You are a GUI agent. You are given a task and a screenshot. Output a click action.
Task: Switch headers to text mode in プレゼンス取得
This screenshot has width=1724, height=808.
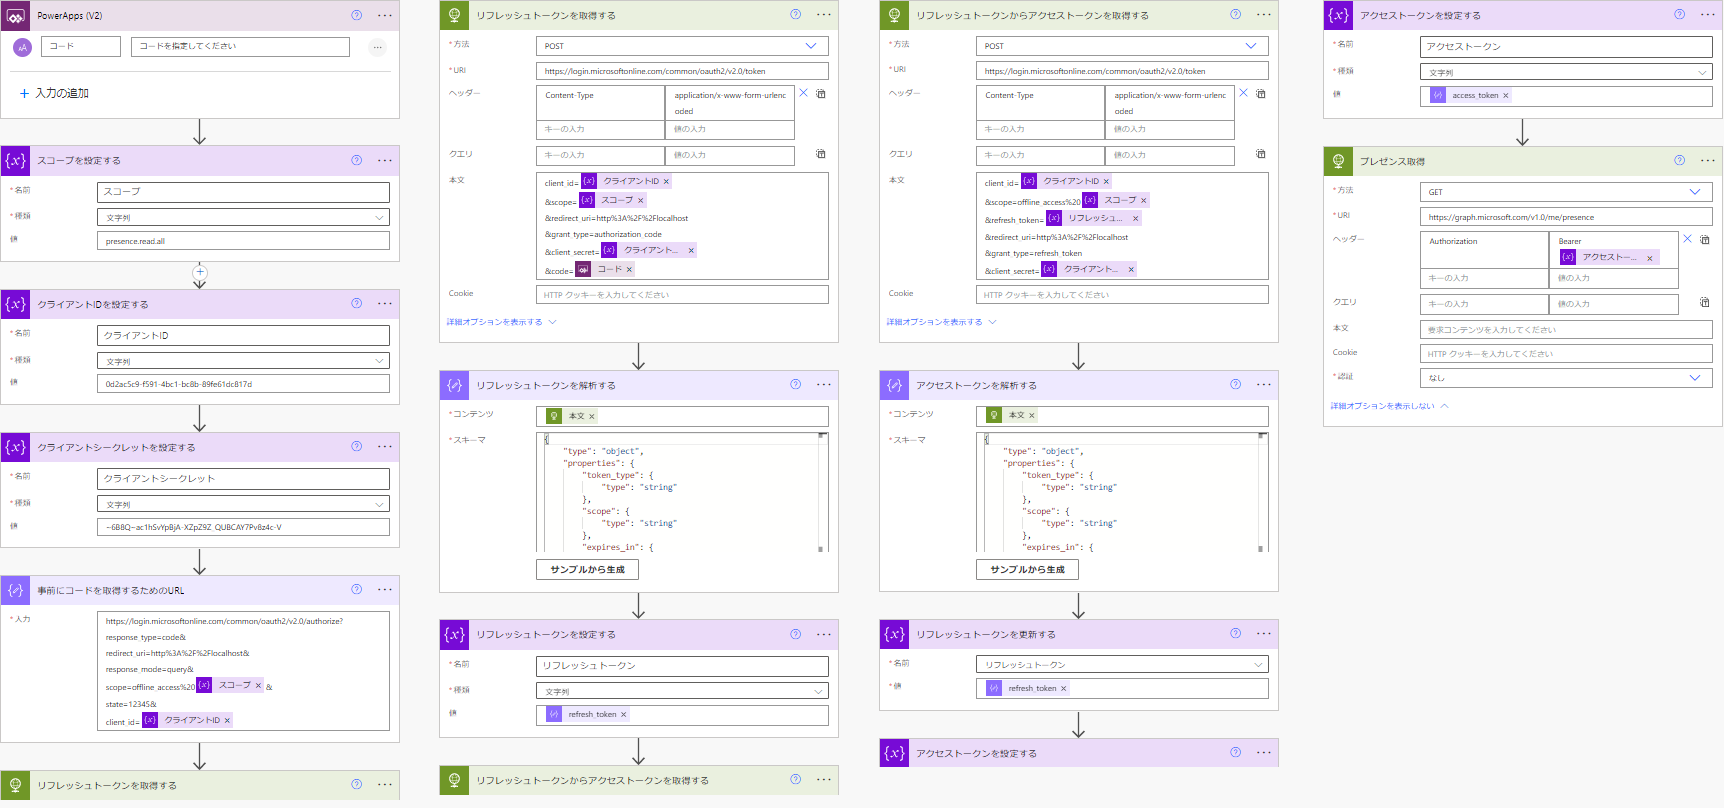pyautogui.click(x=1705, y=240)
